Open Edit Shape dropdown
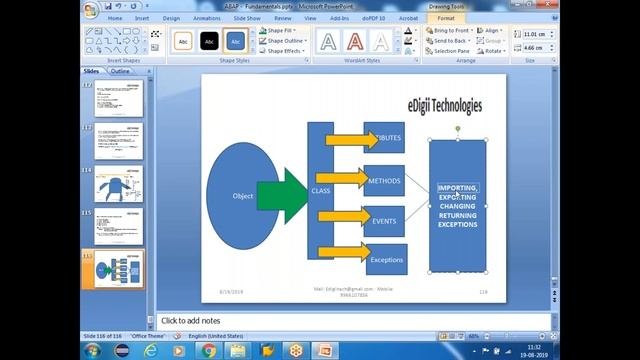640x360 pixels. pos(156,34)
